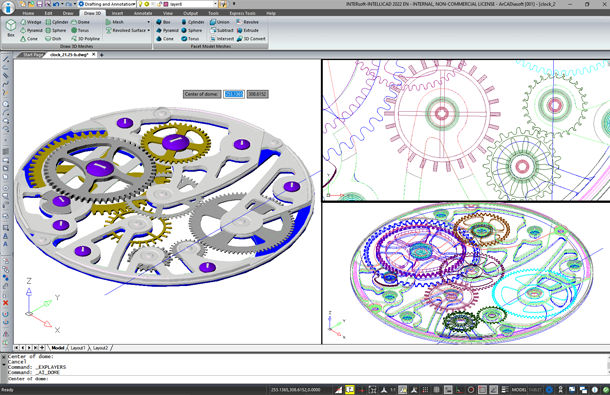This screenshot has height=395, width=610.
Task: Select the 3D Polyline tool
Action: click(85, 39)
